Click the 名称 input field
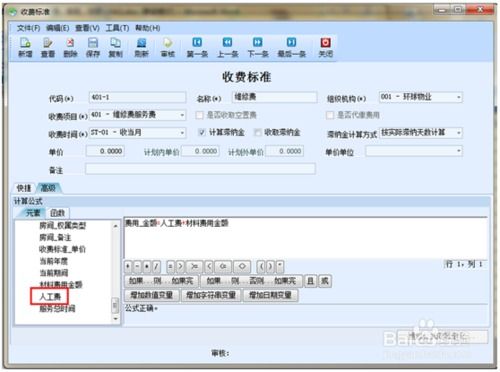The image size is (500, 372). point(274,97)
